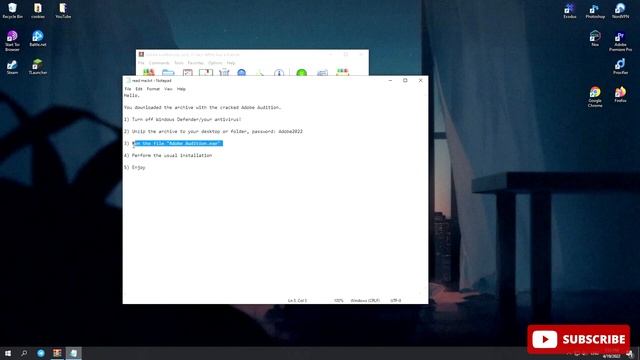This screenshot has height=360, width=640.
Task: Click the 'You downloaded the archive' line
Action: pyautogui.click(x=203, y=107)
